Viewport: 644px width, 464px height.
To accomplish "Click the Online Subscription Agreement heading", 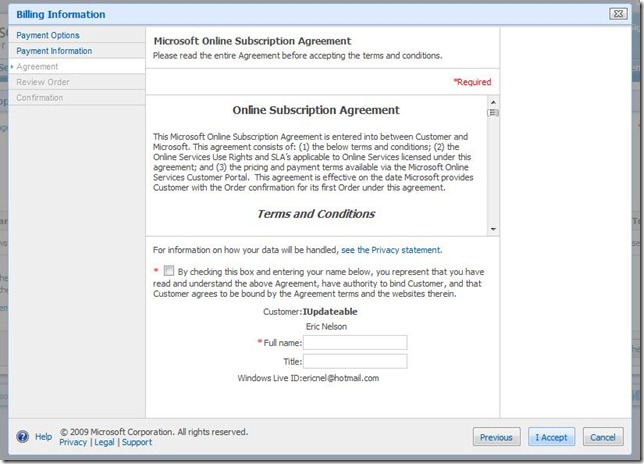I will pyautogui.click(x=316, y=110).
